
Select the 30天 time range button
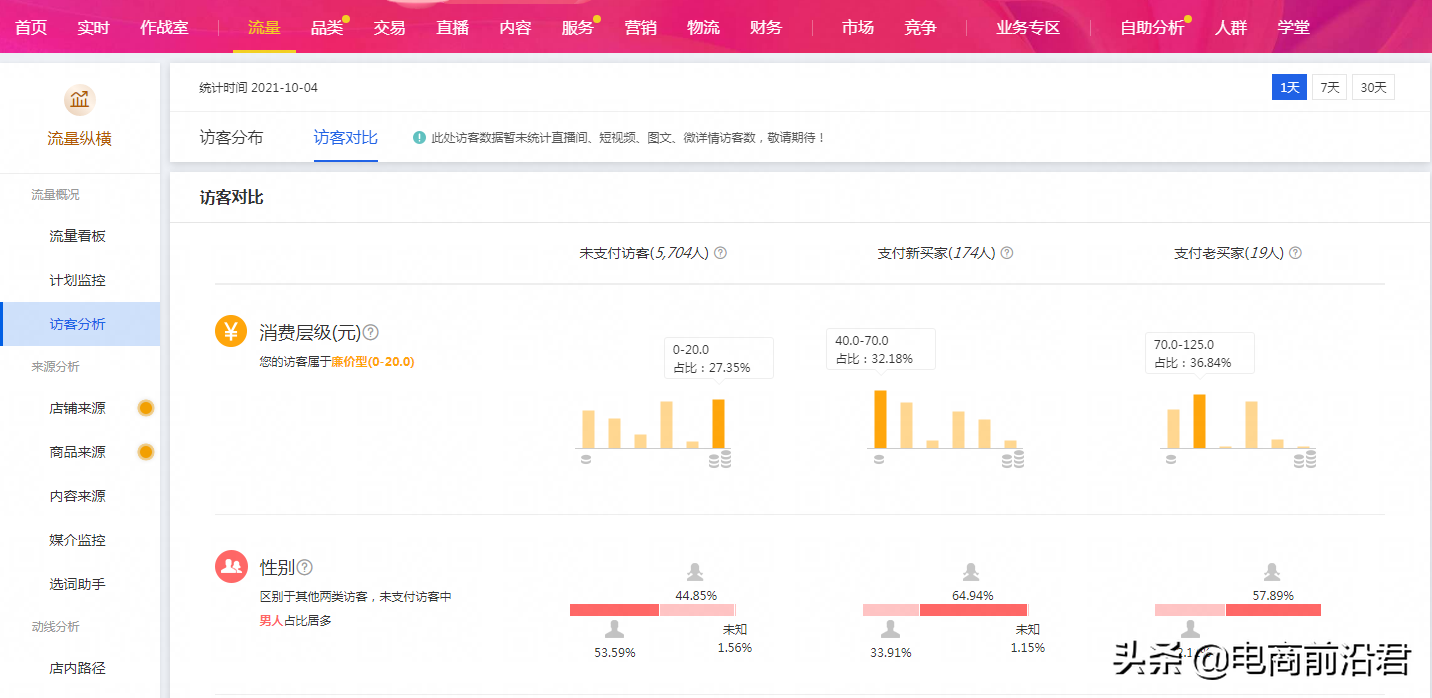click(x=1373, y=87)
